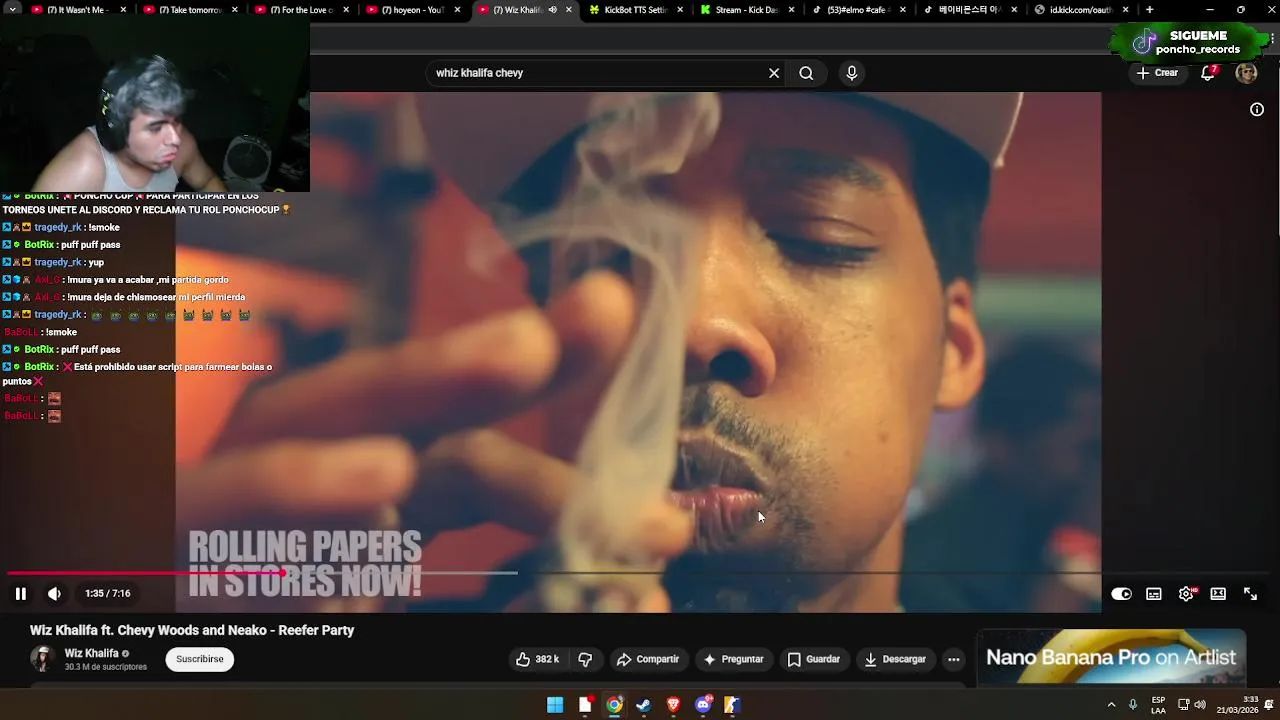Turn on subtitles in the player
Viewport: 1280px width, 720px height.
[x=1154, y=594]
